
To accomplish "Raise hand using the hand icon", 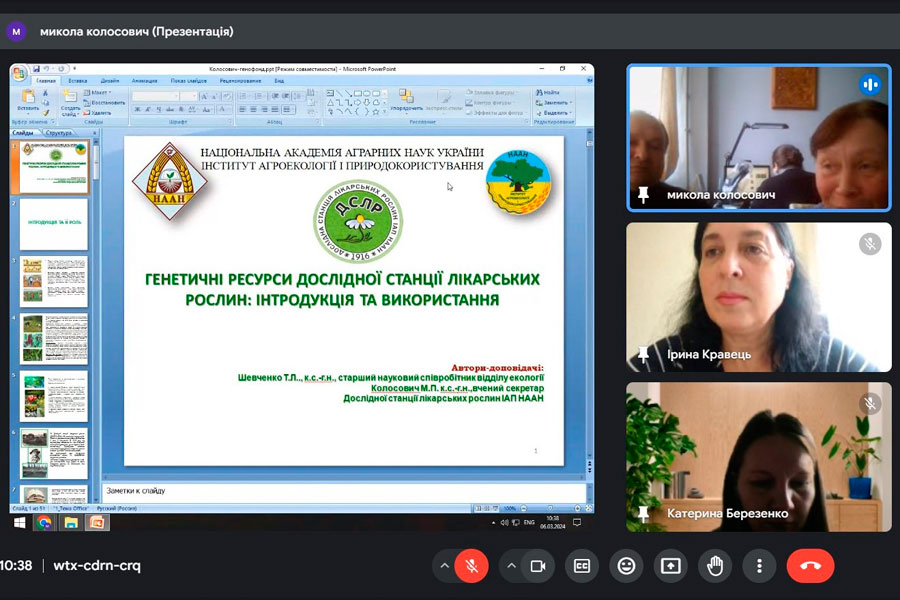I will 715,566.
